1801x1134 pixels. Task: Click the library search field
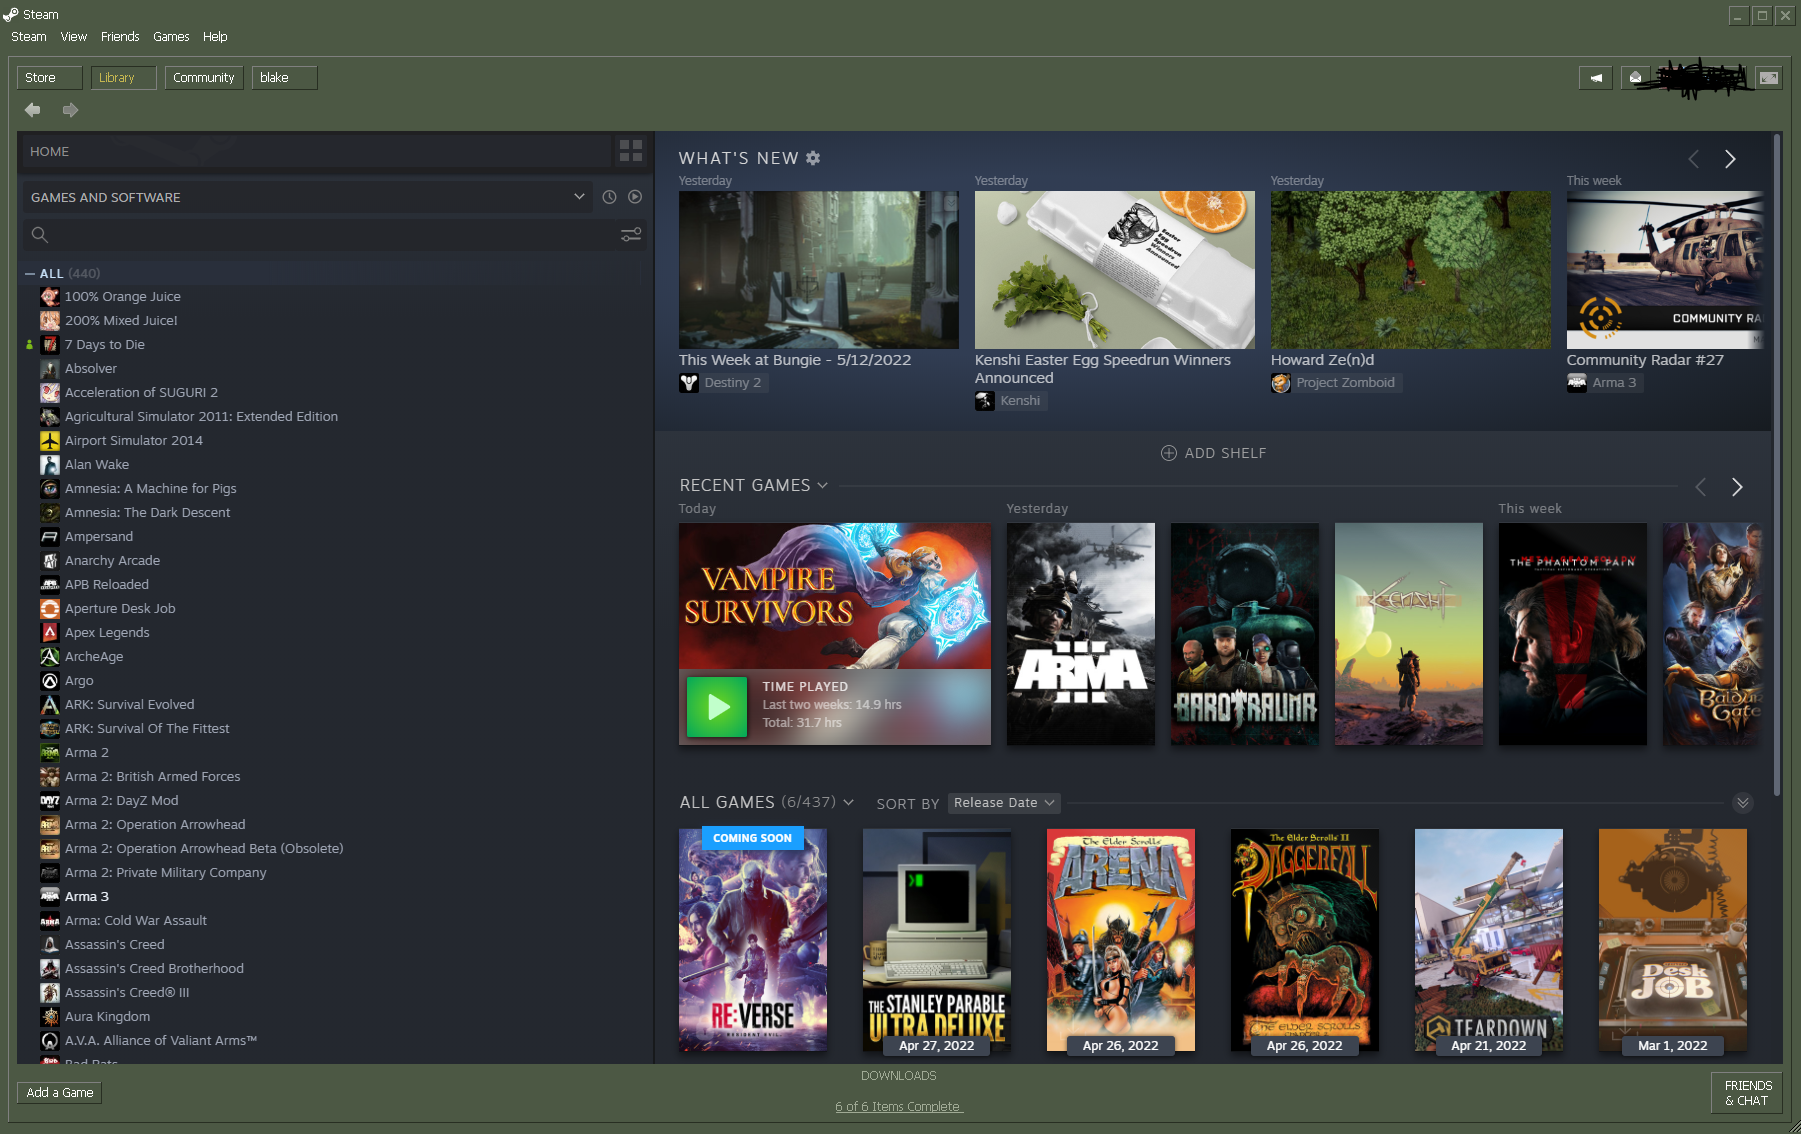(x=320, y=235)
